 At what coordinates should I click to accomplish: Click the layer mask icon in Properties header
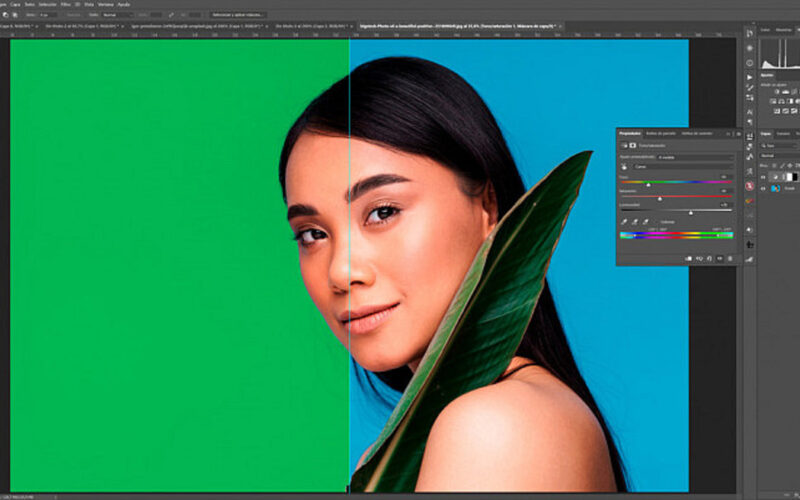[x=633, y=145]
